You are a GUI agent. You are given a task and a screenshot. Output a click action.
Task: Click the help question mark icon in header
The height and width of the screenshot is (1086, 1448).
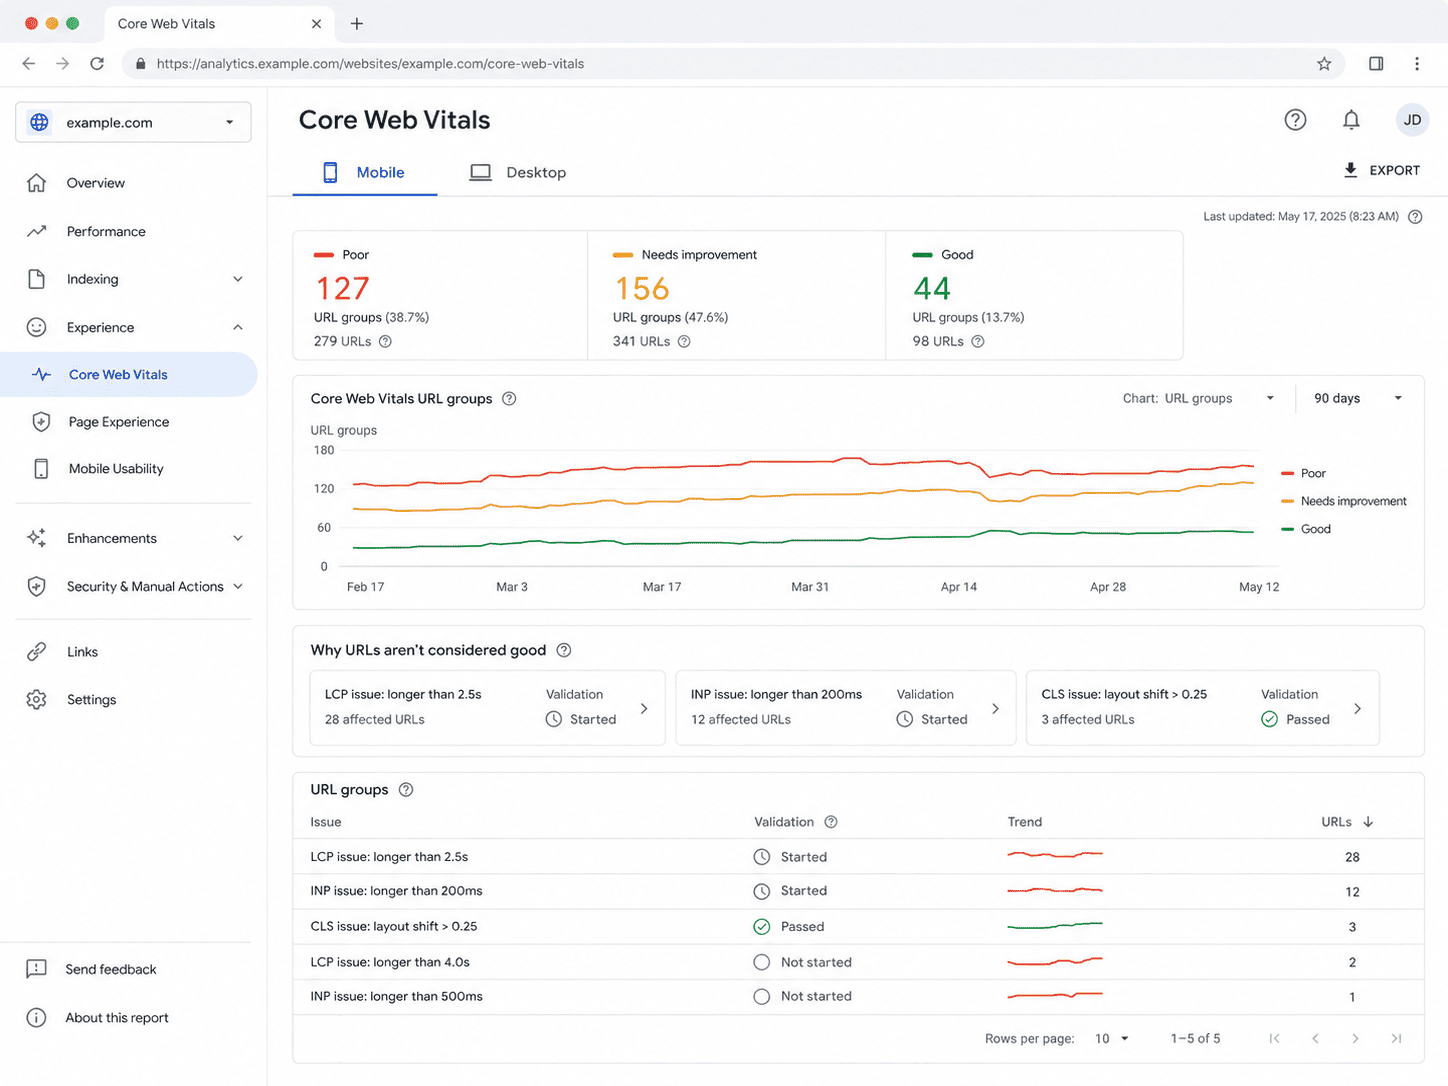pyautogui.click(x=1295, y=120)
